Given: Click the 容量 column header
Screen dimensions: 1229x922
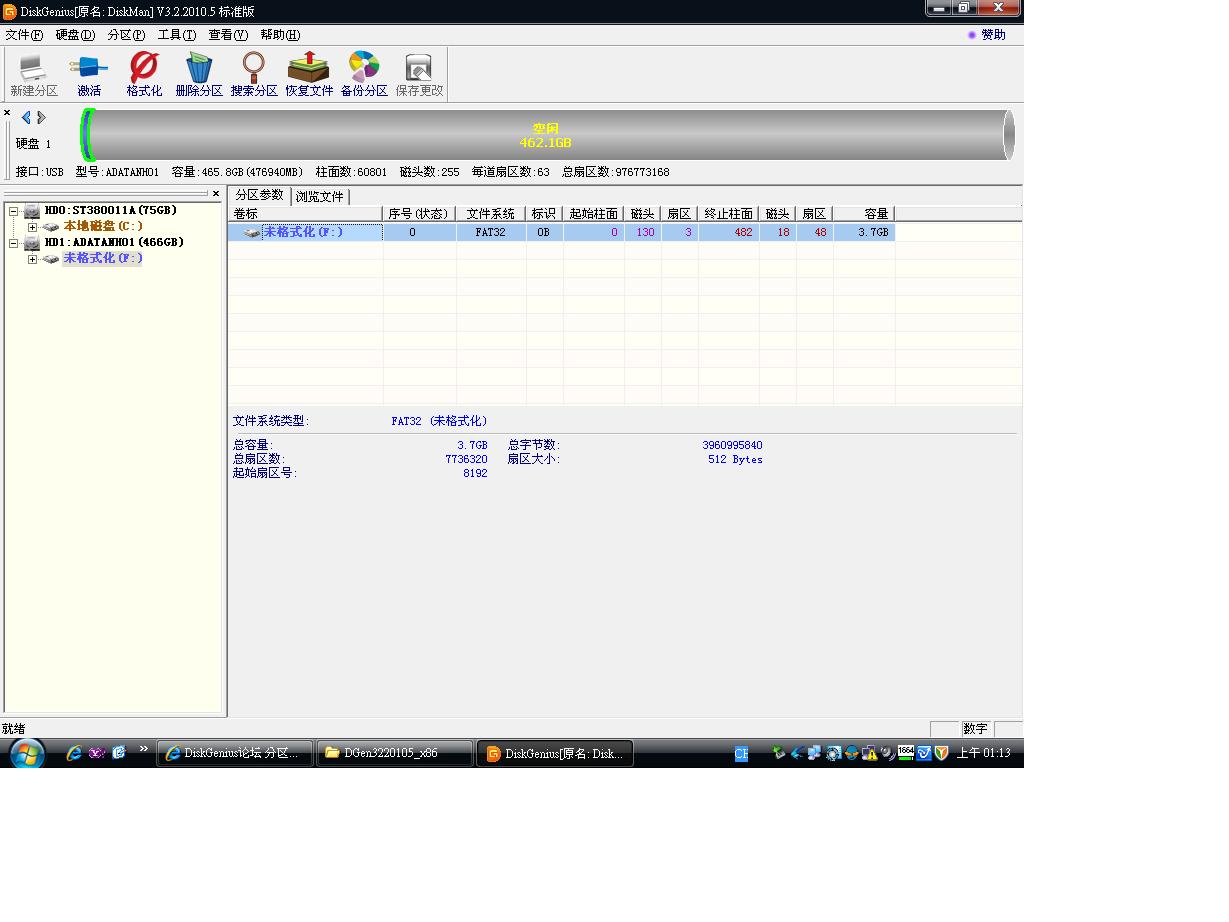Looking at the screenshot, I should click(x=864, y=214).
